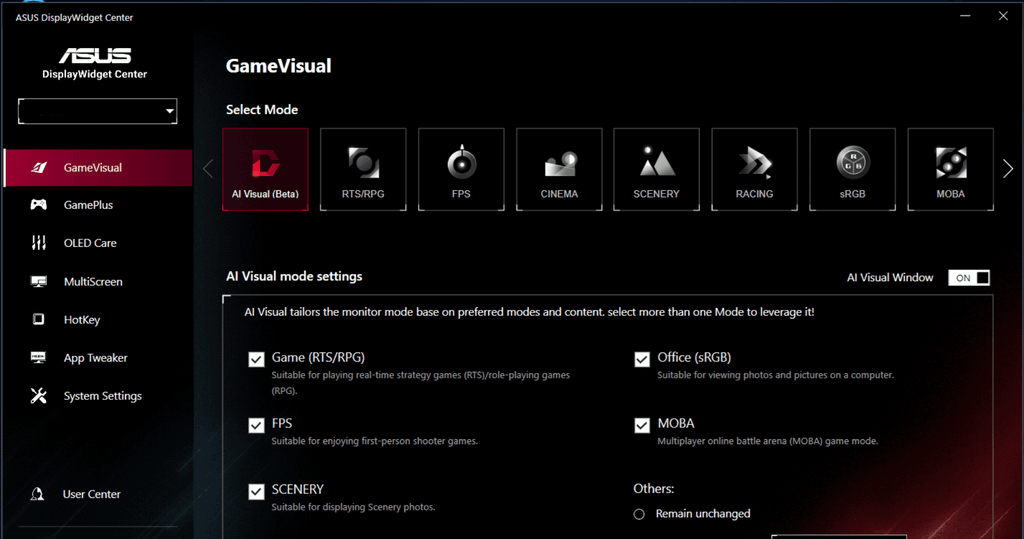Show previous modes with left arrow
Image resolution: width=1024 pixels, height=539 pixels.
pos(208,169)
